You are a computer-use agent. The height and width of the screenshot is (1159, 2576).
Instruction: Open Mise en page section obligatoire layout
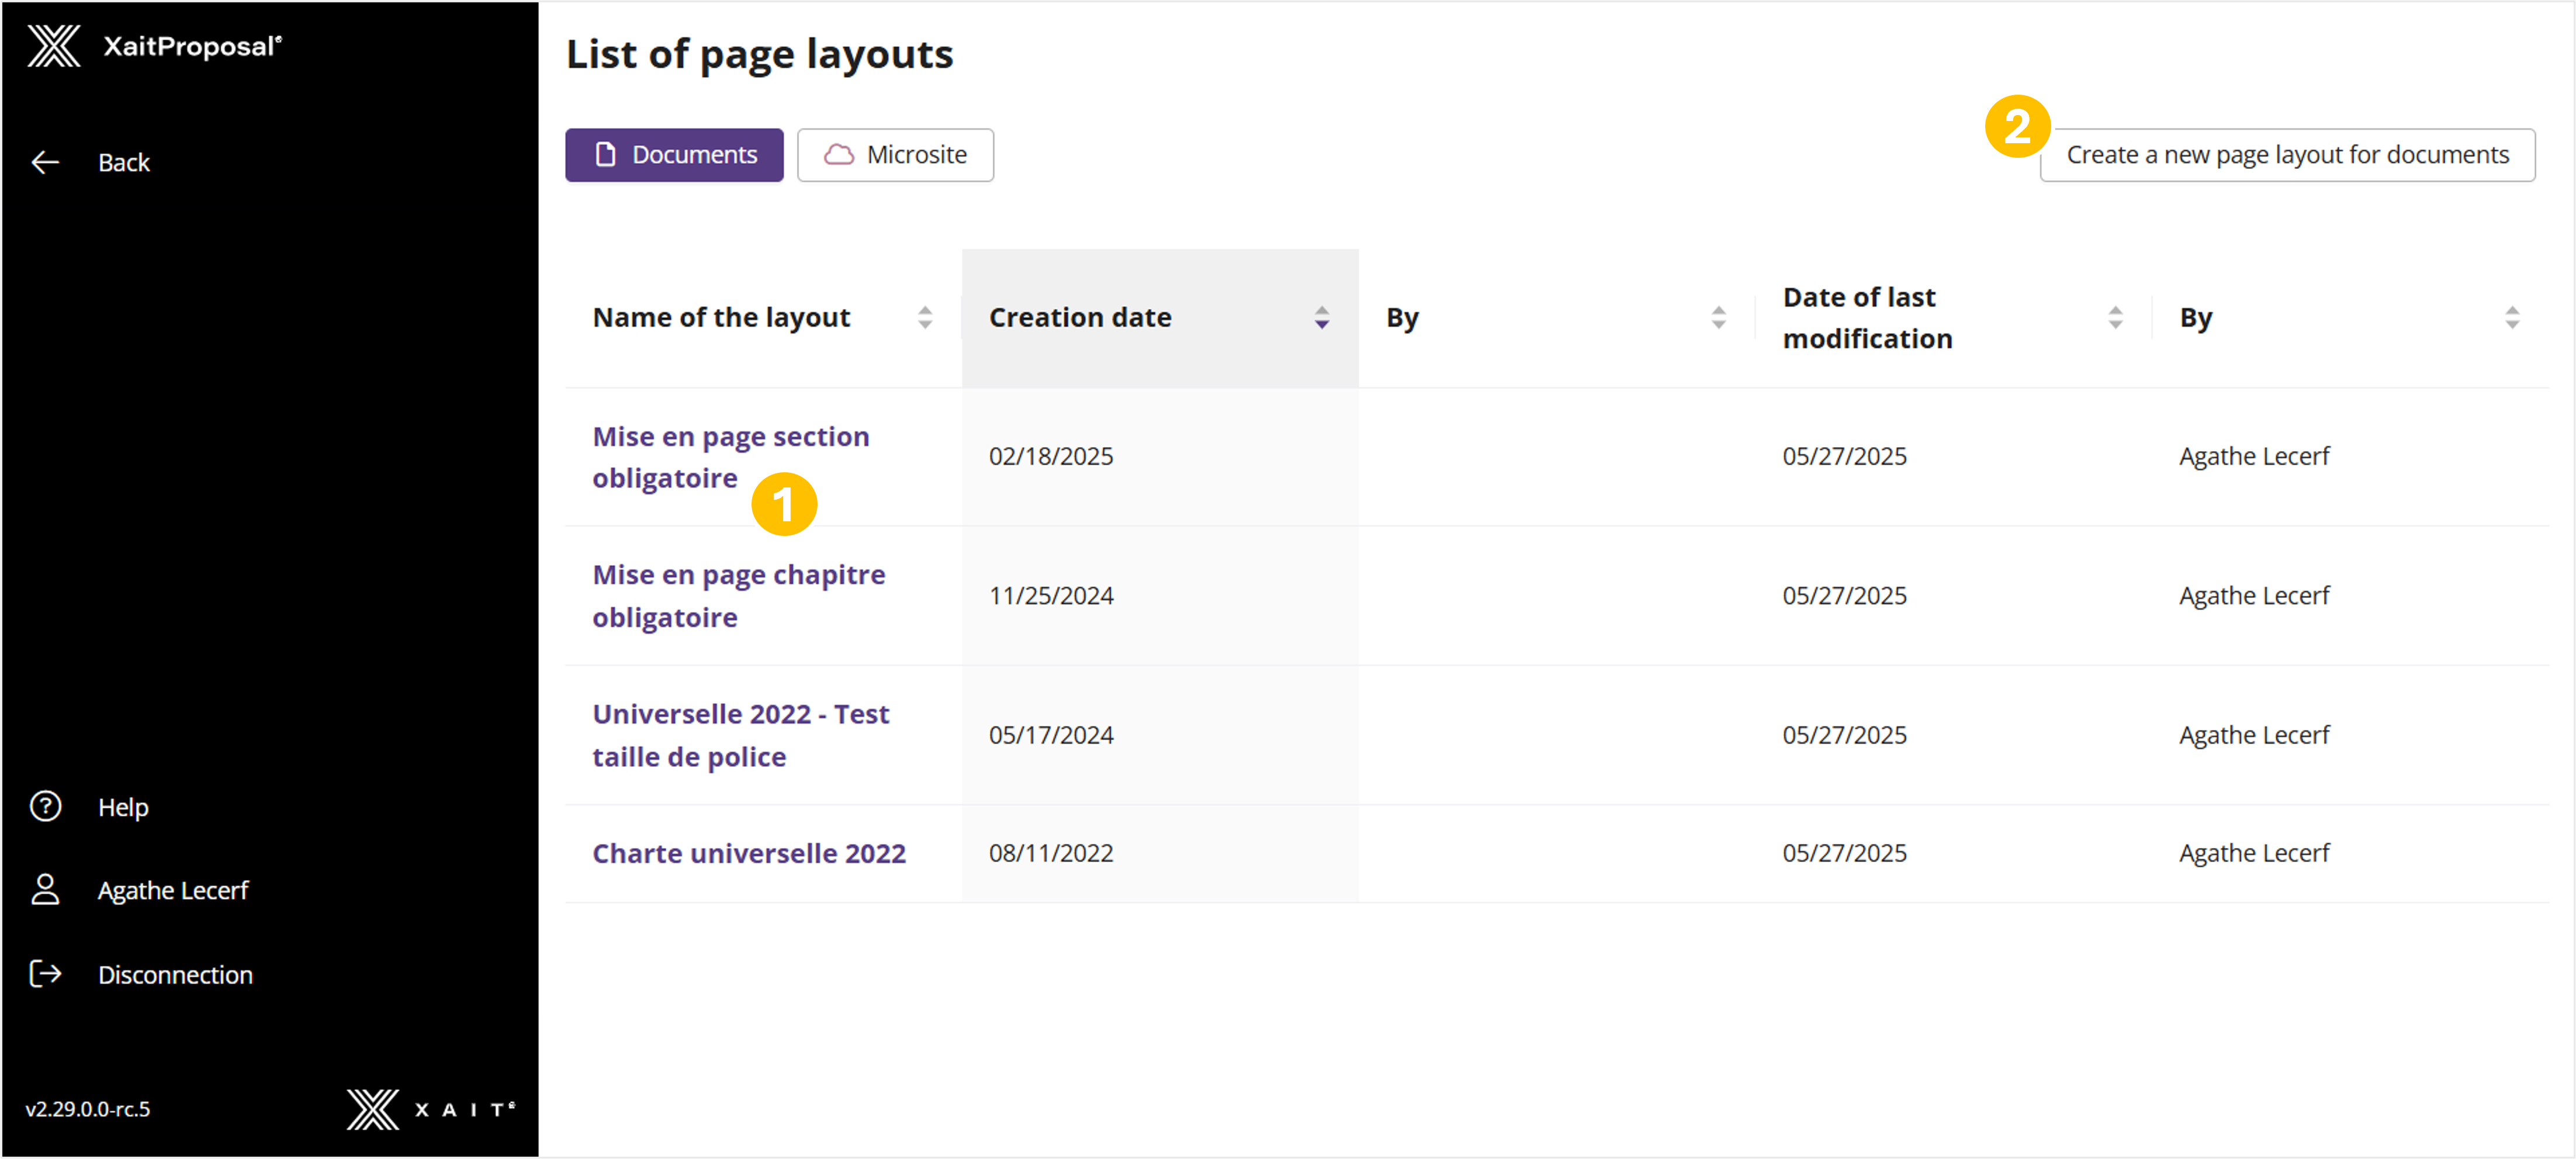(x=730, y=437)
